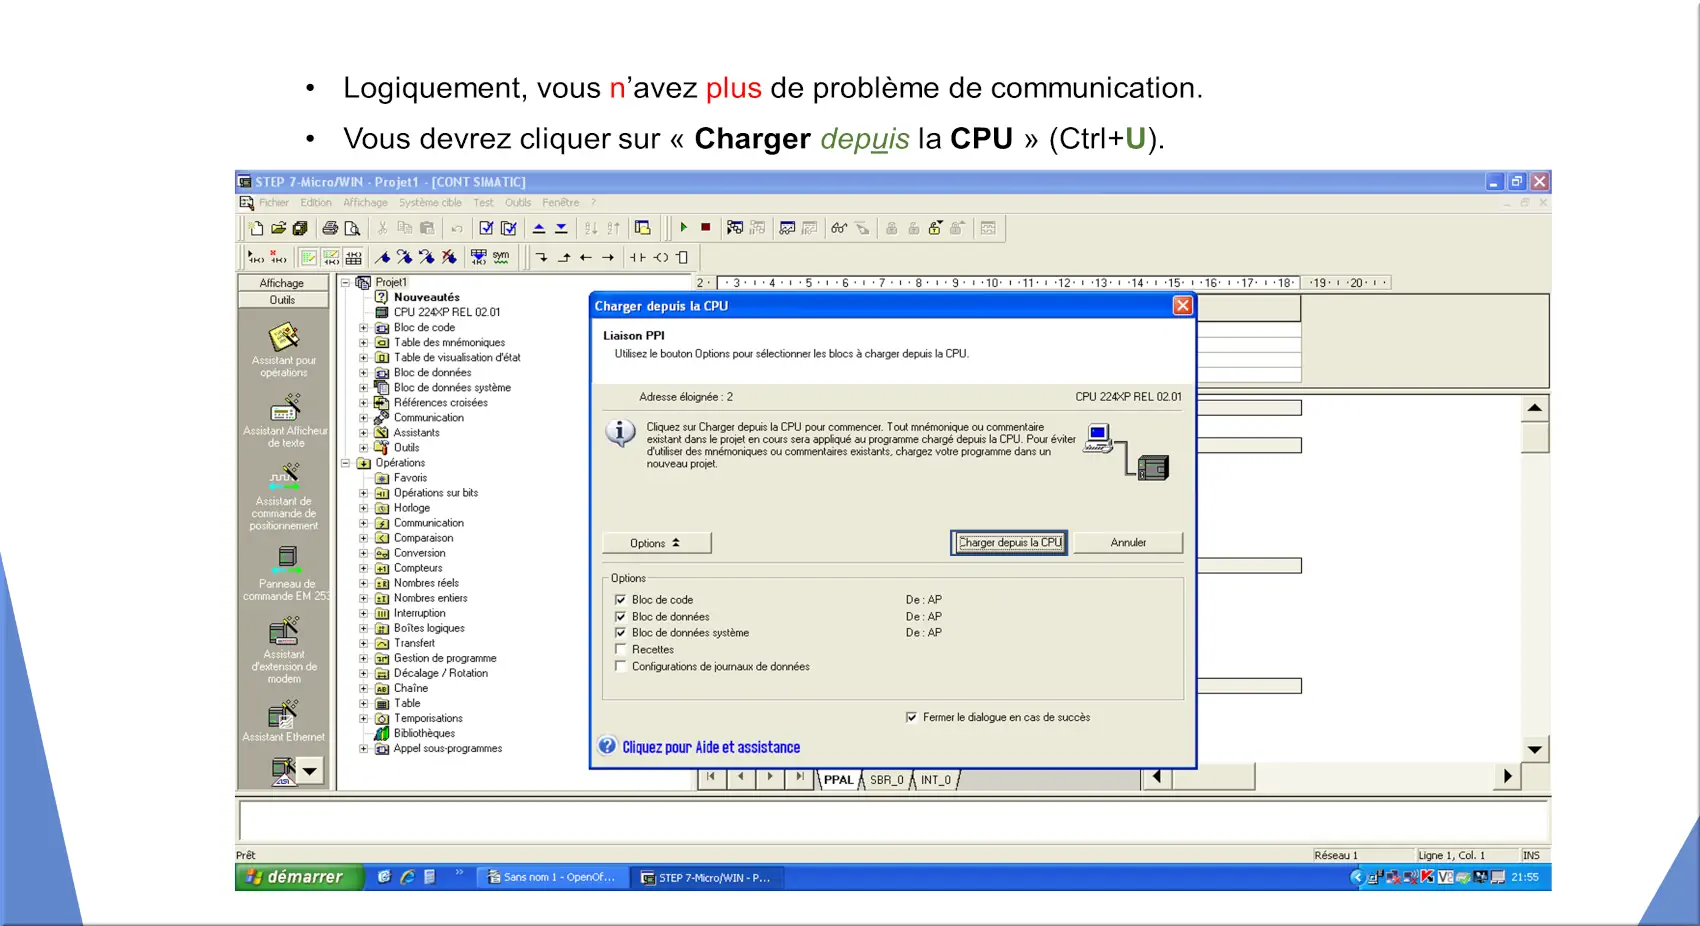Click the Open project folder icon

(x=278, y=228)
